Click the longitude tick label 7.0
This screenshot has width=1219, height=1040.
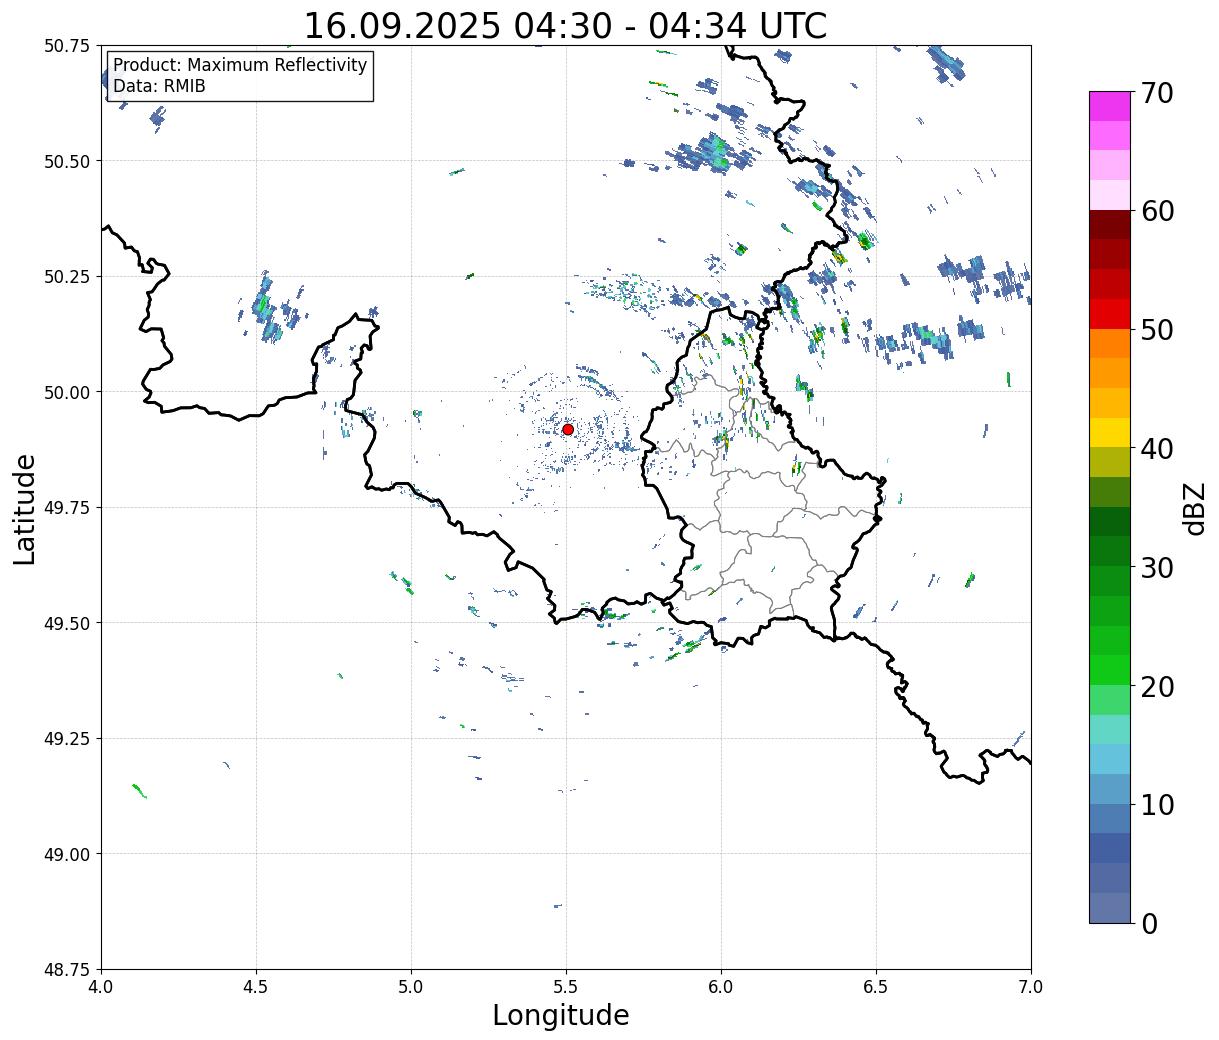click(1031, 987)
